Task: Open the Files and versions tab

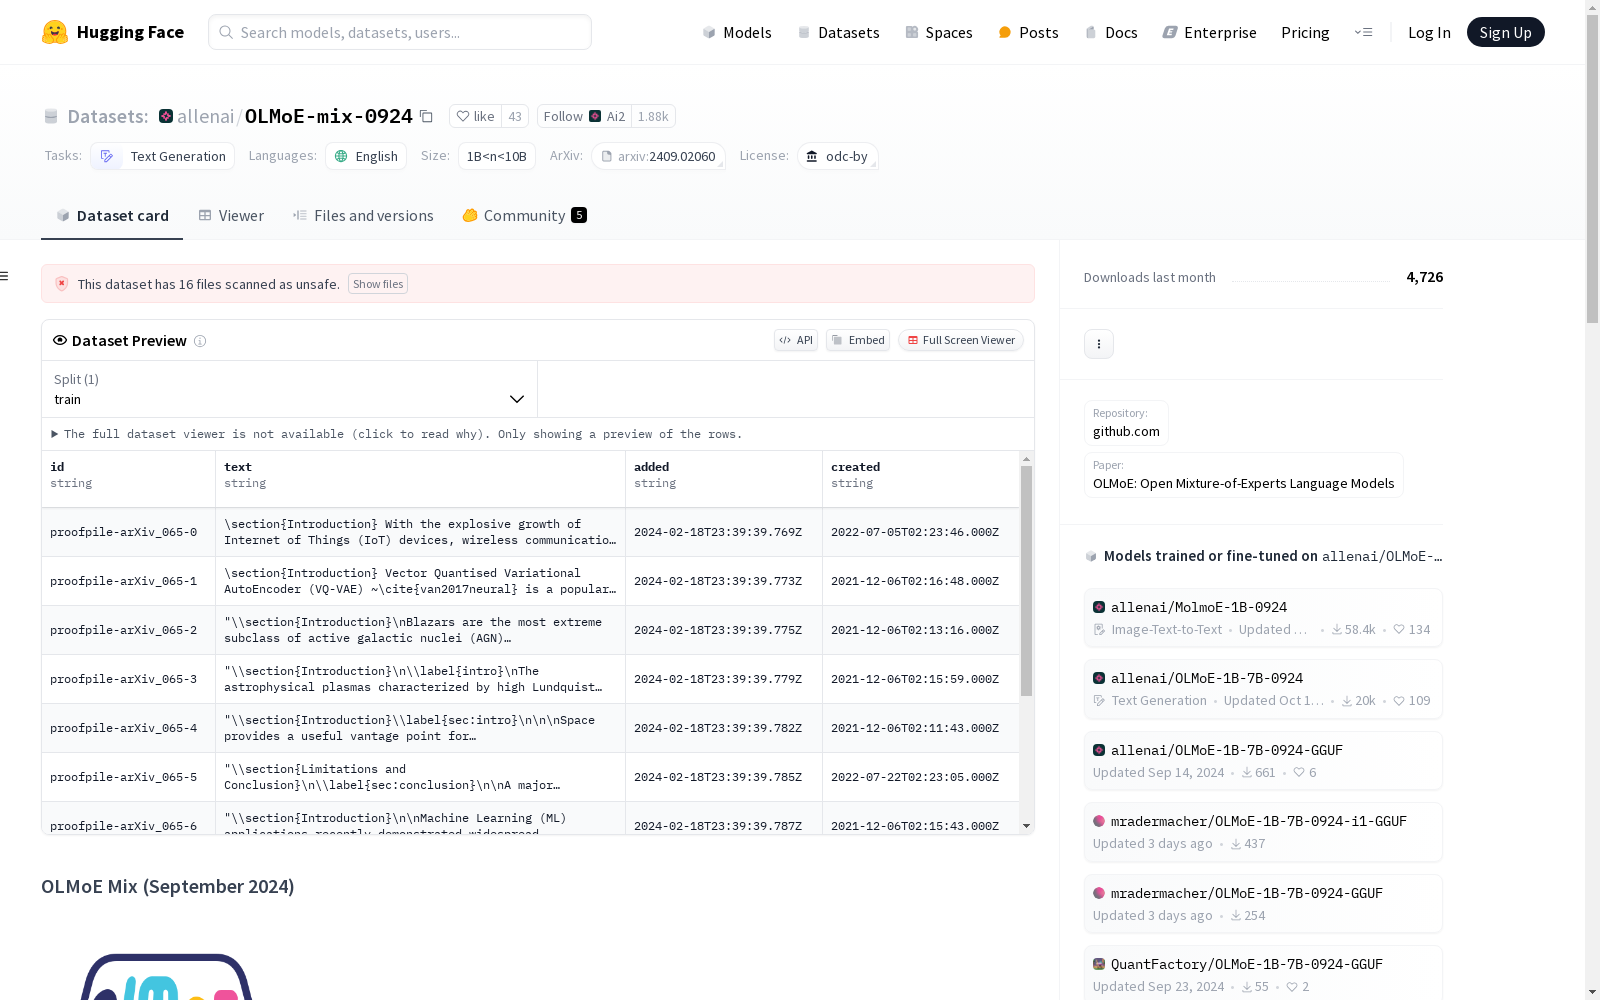Action: tap(363, 216)
